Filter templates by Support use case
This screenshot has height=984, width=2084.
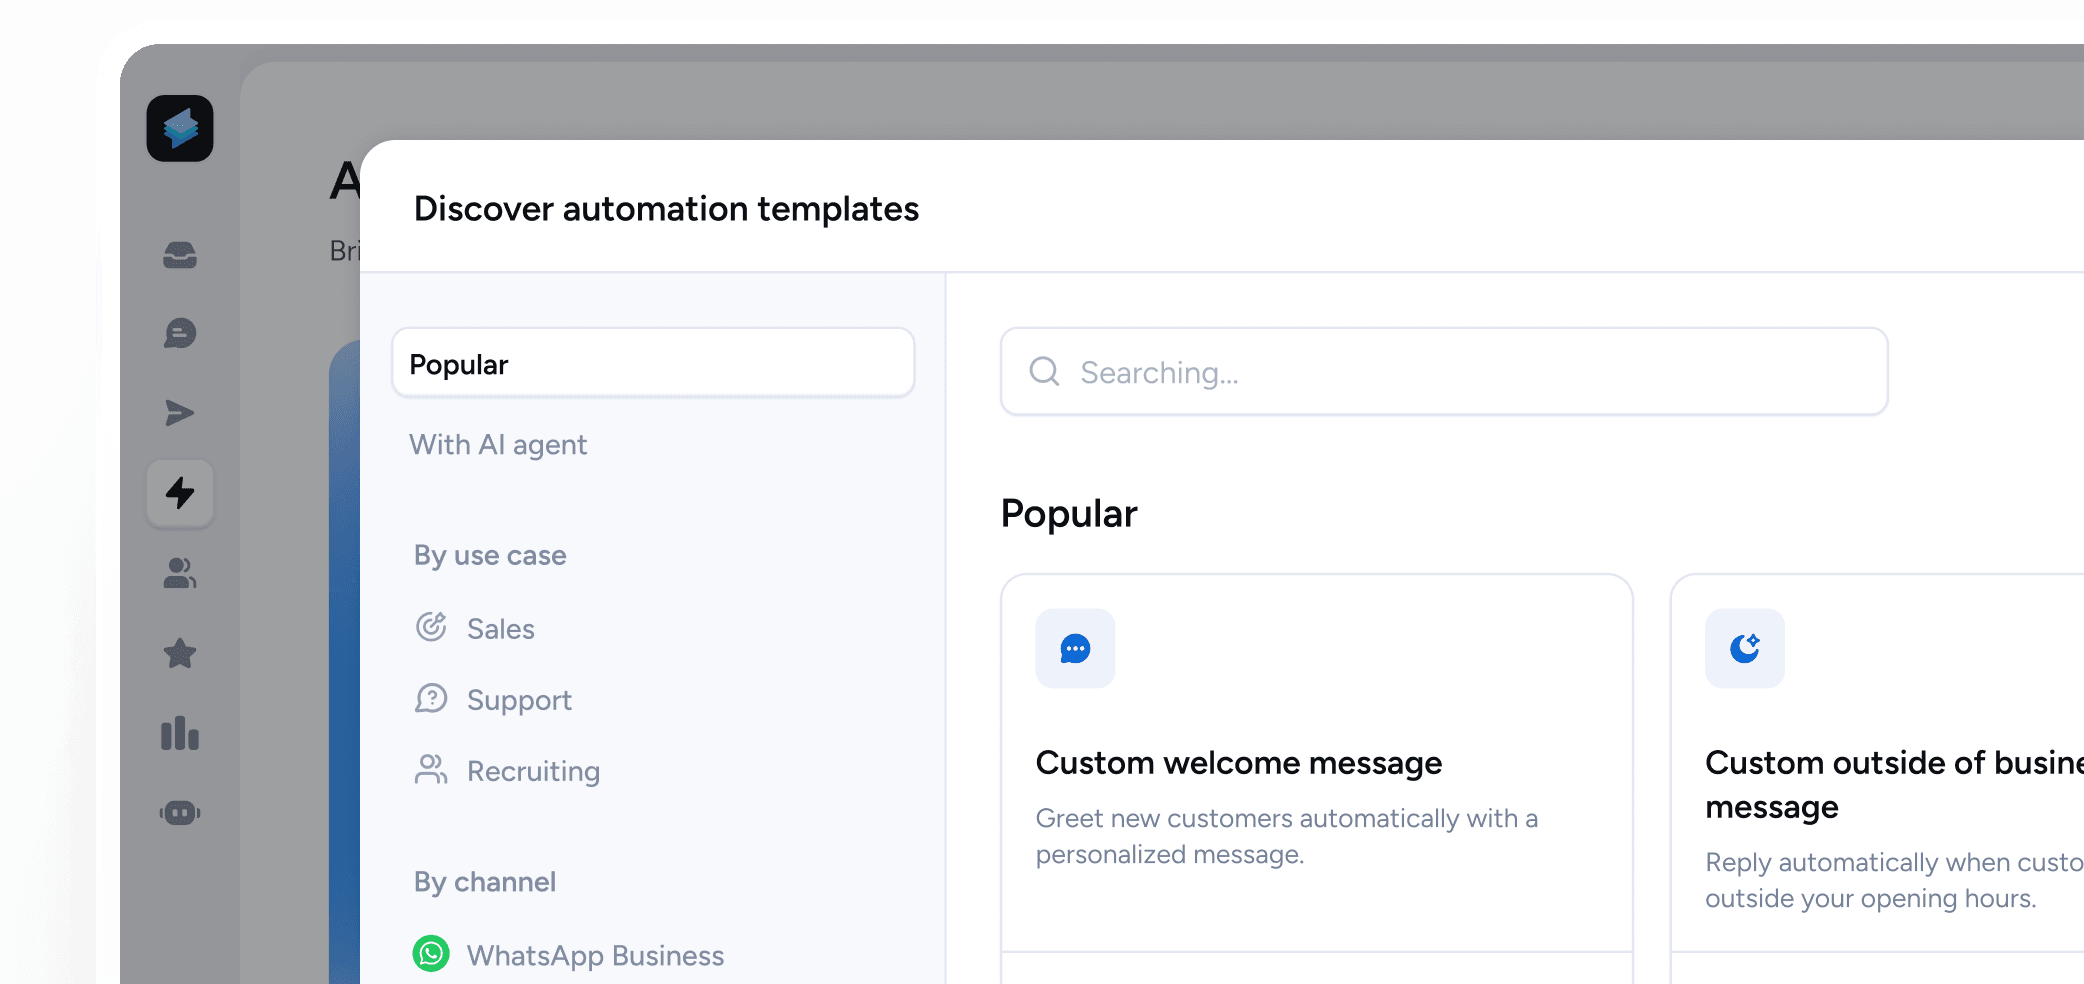tap(518, 700)
